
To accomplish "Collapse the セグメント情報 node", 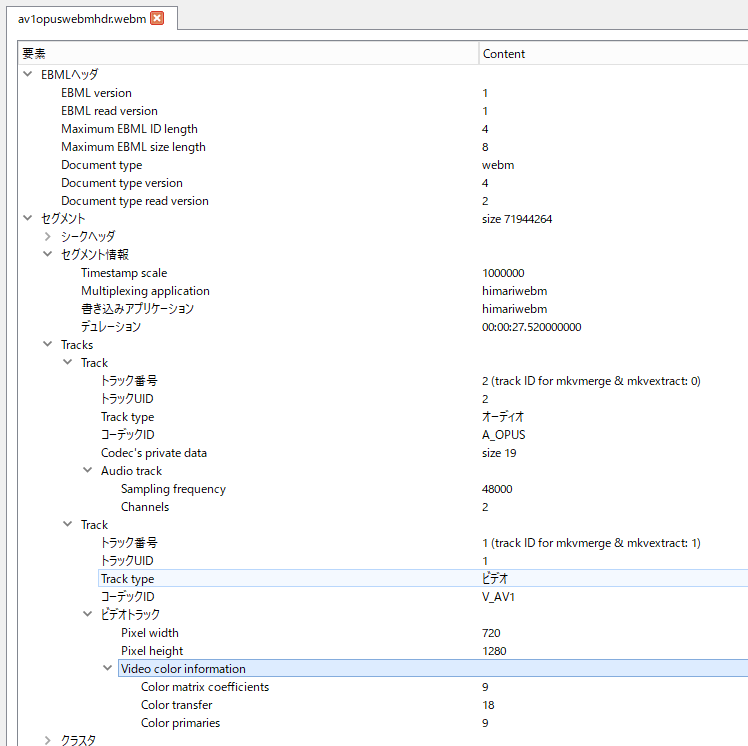I will pos(48,255).
